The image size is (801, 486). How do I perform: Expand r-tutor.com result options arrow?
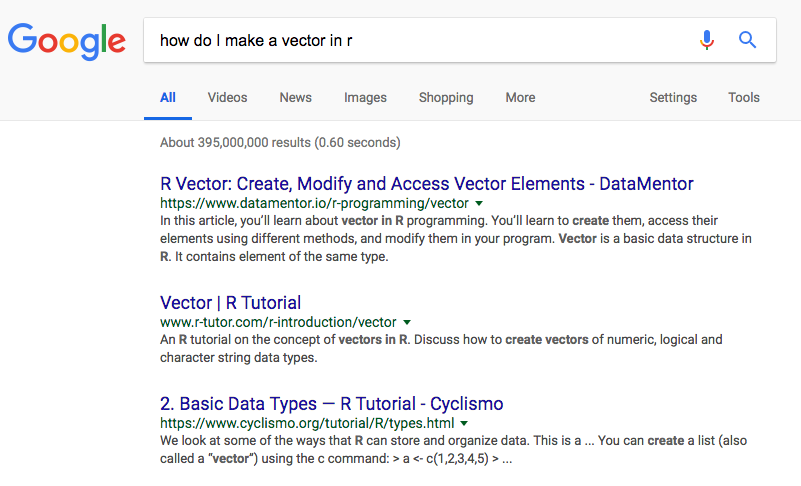406,322
